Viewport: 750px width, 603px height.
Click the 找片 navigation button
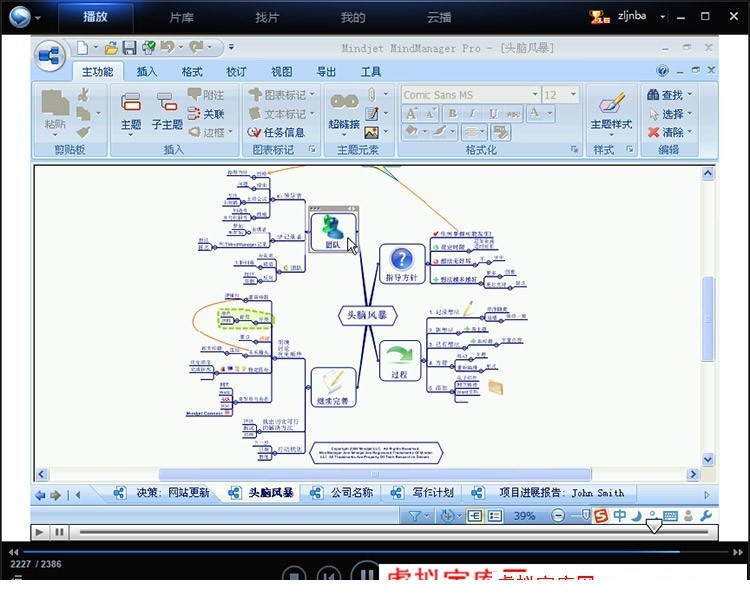(x=267, y=17)
